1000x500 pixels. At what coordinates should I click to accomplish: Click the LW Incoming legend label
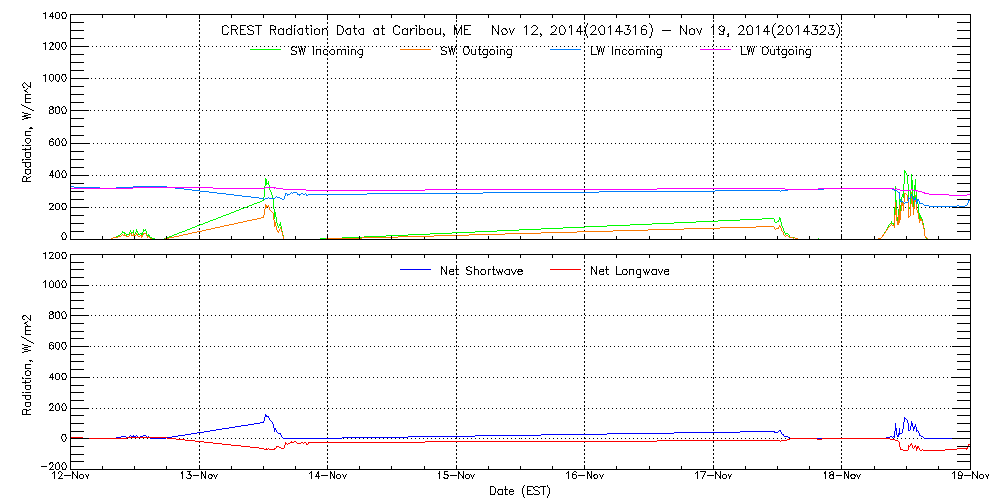[x=625, y=52]
